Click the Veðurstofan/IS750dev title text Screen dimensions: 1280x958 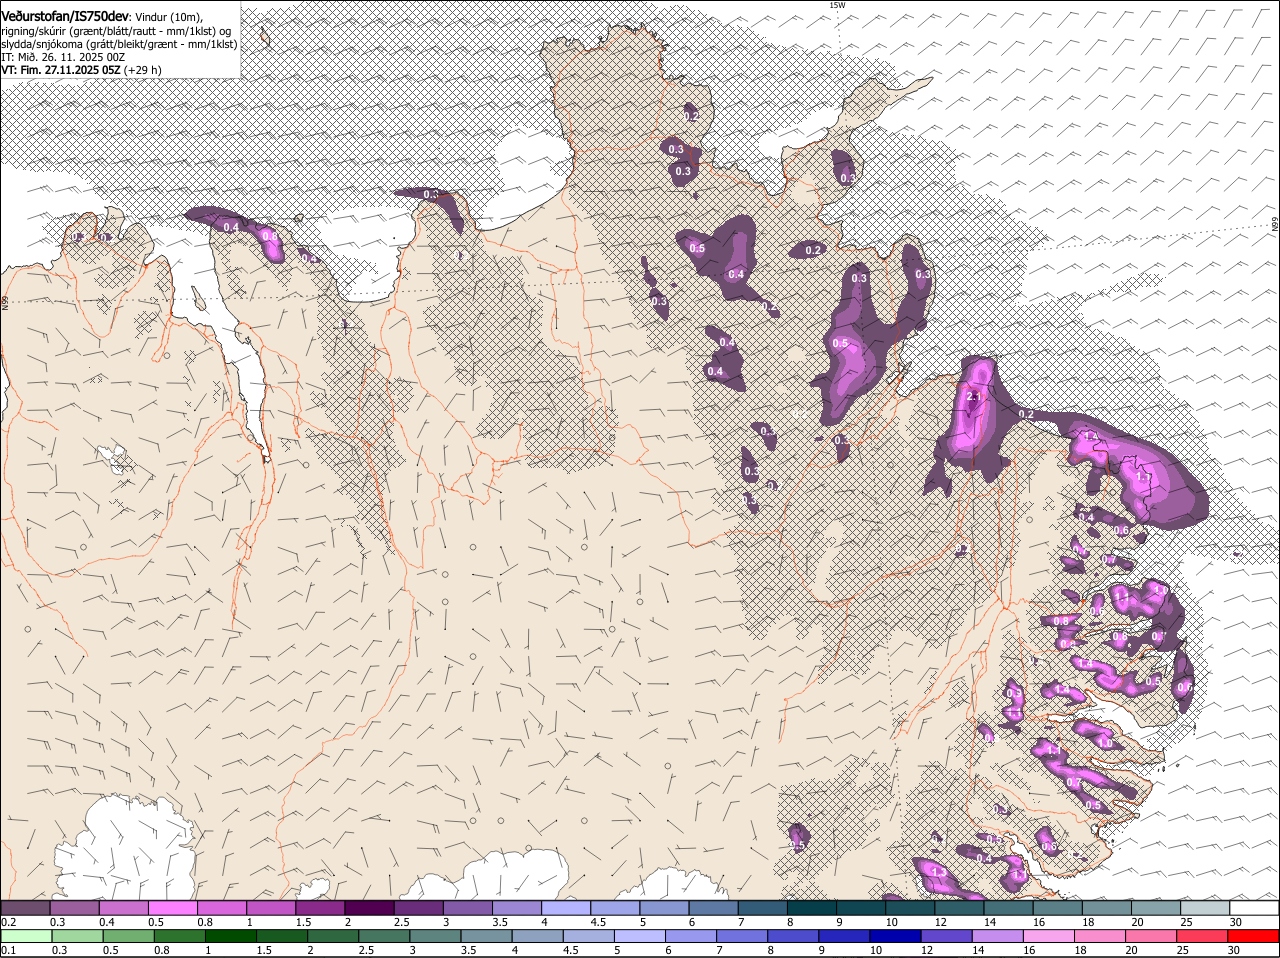pyautogui.click(x=65, y=16)
